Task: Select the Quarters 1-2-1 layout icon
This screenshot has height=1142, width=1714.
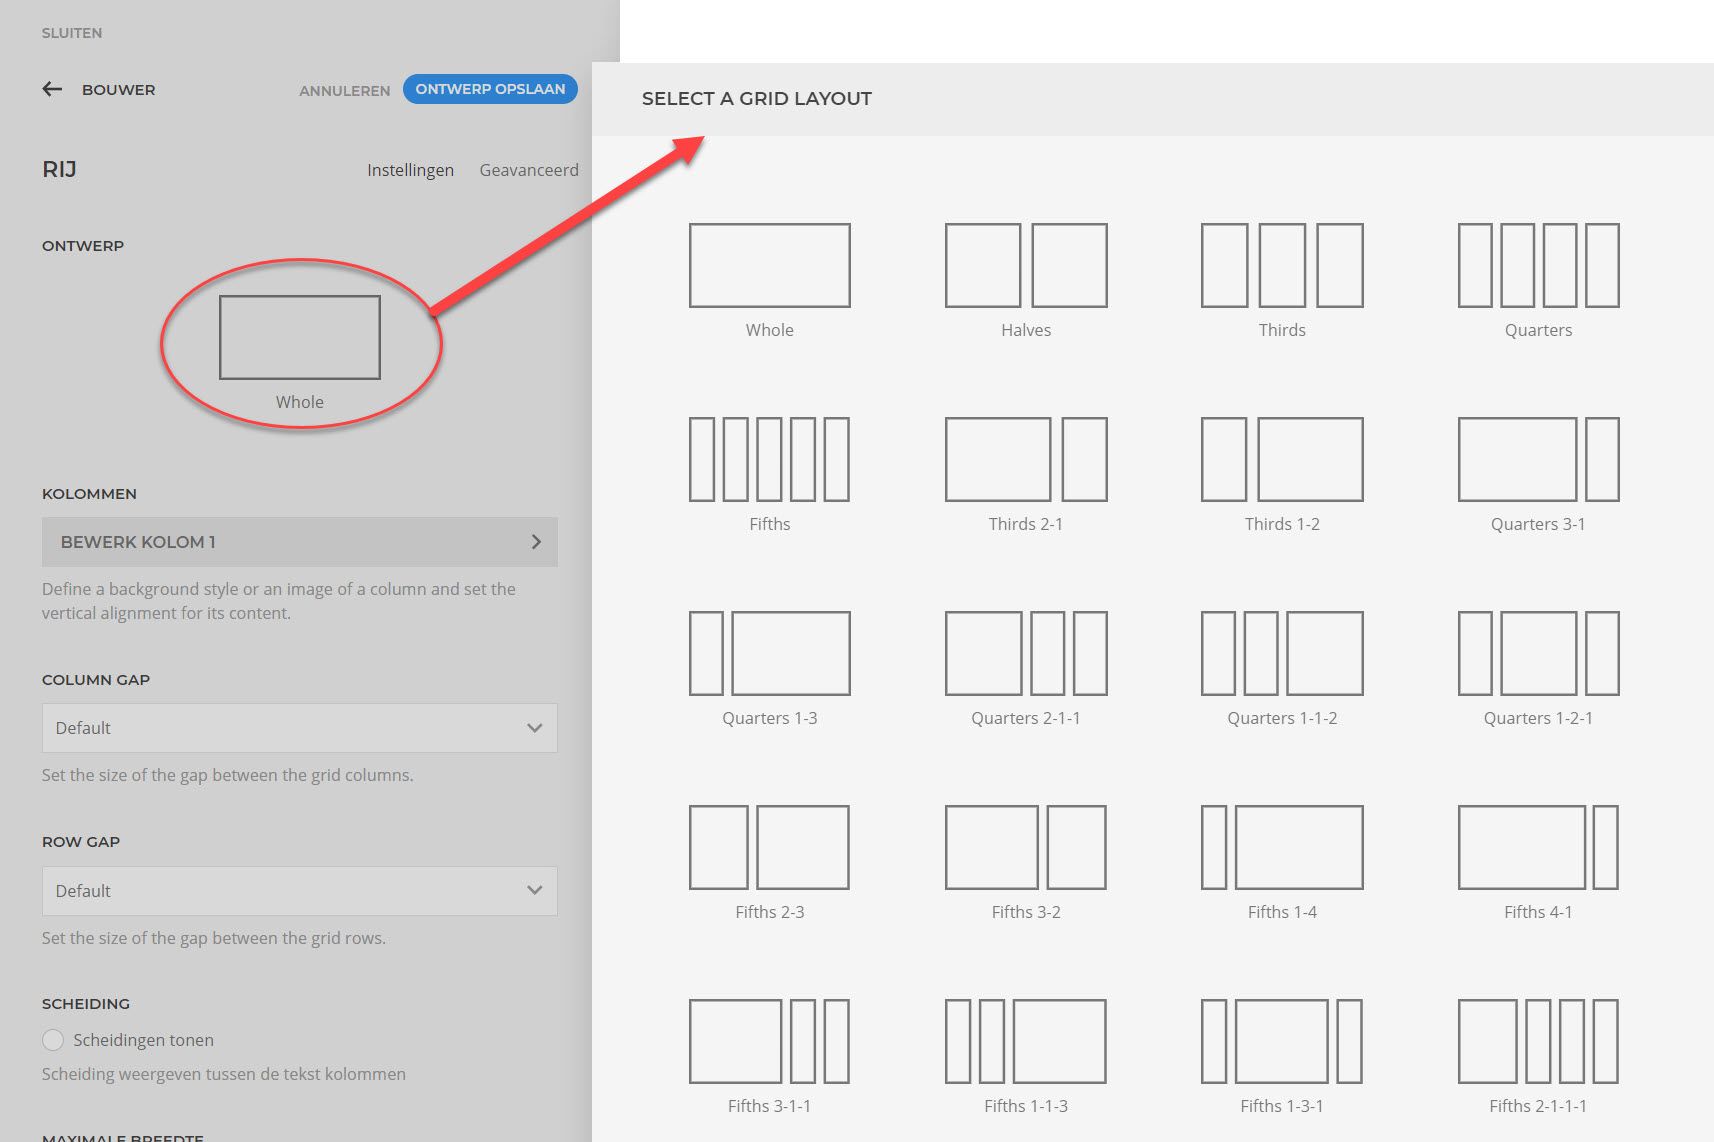Action: coord(1538,653)
